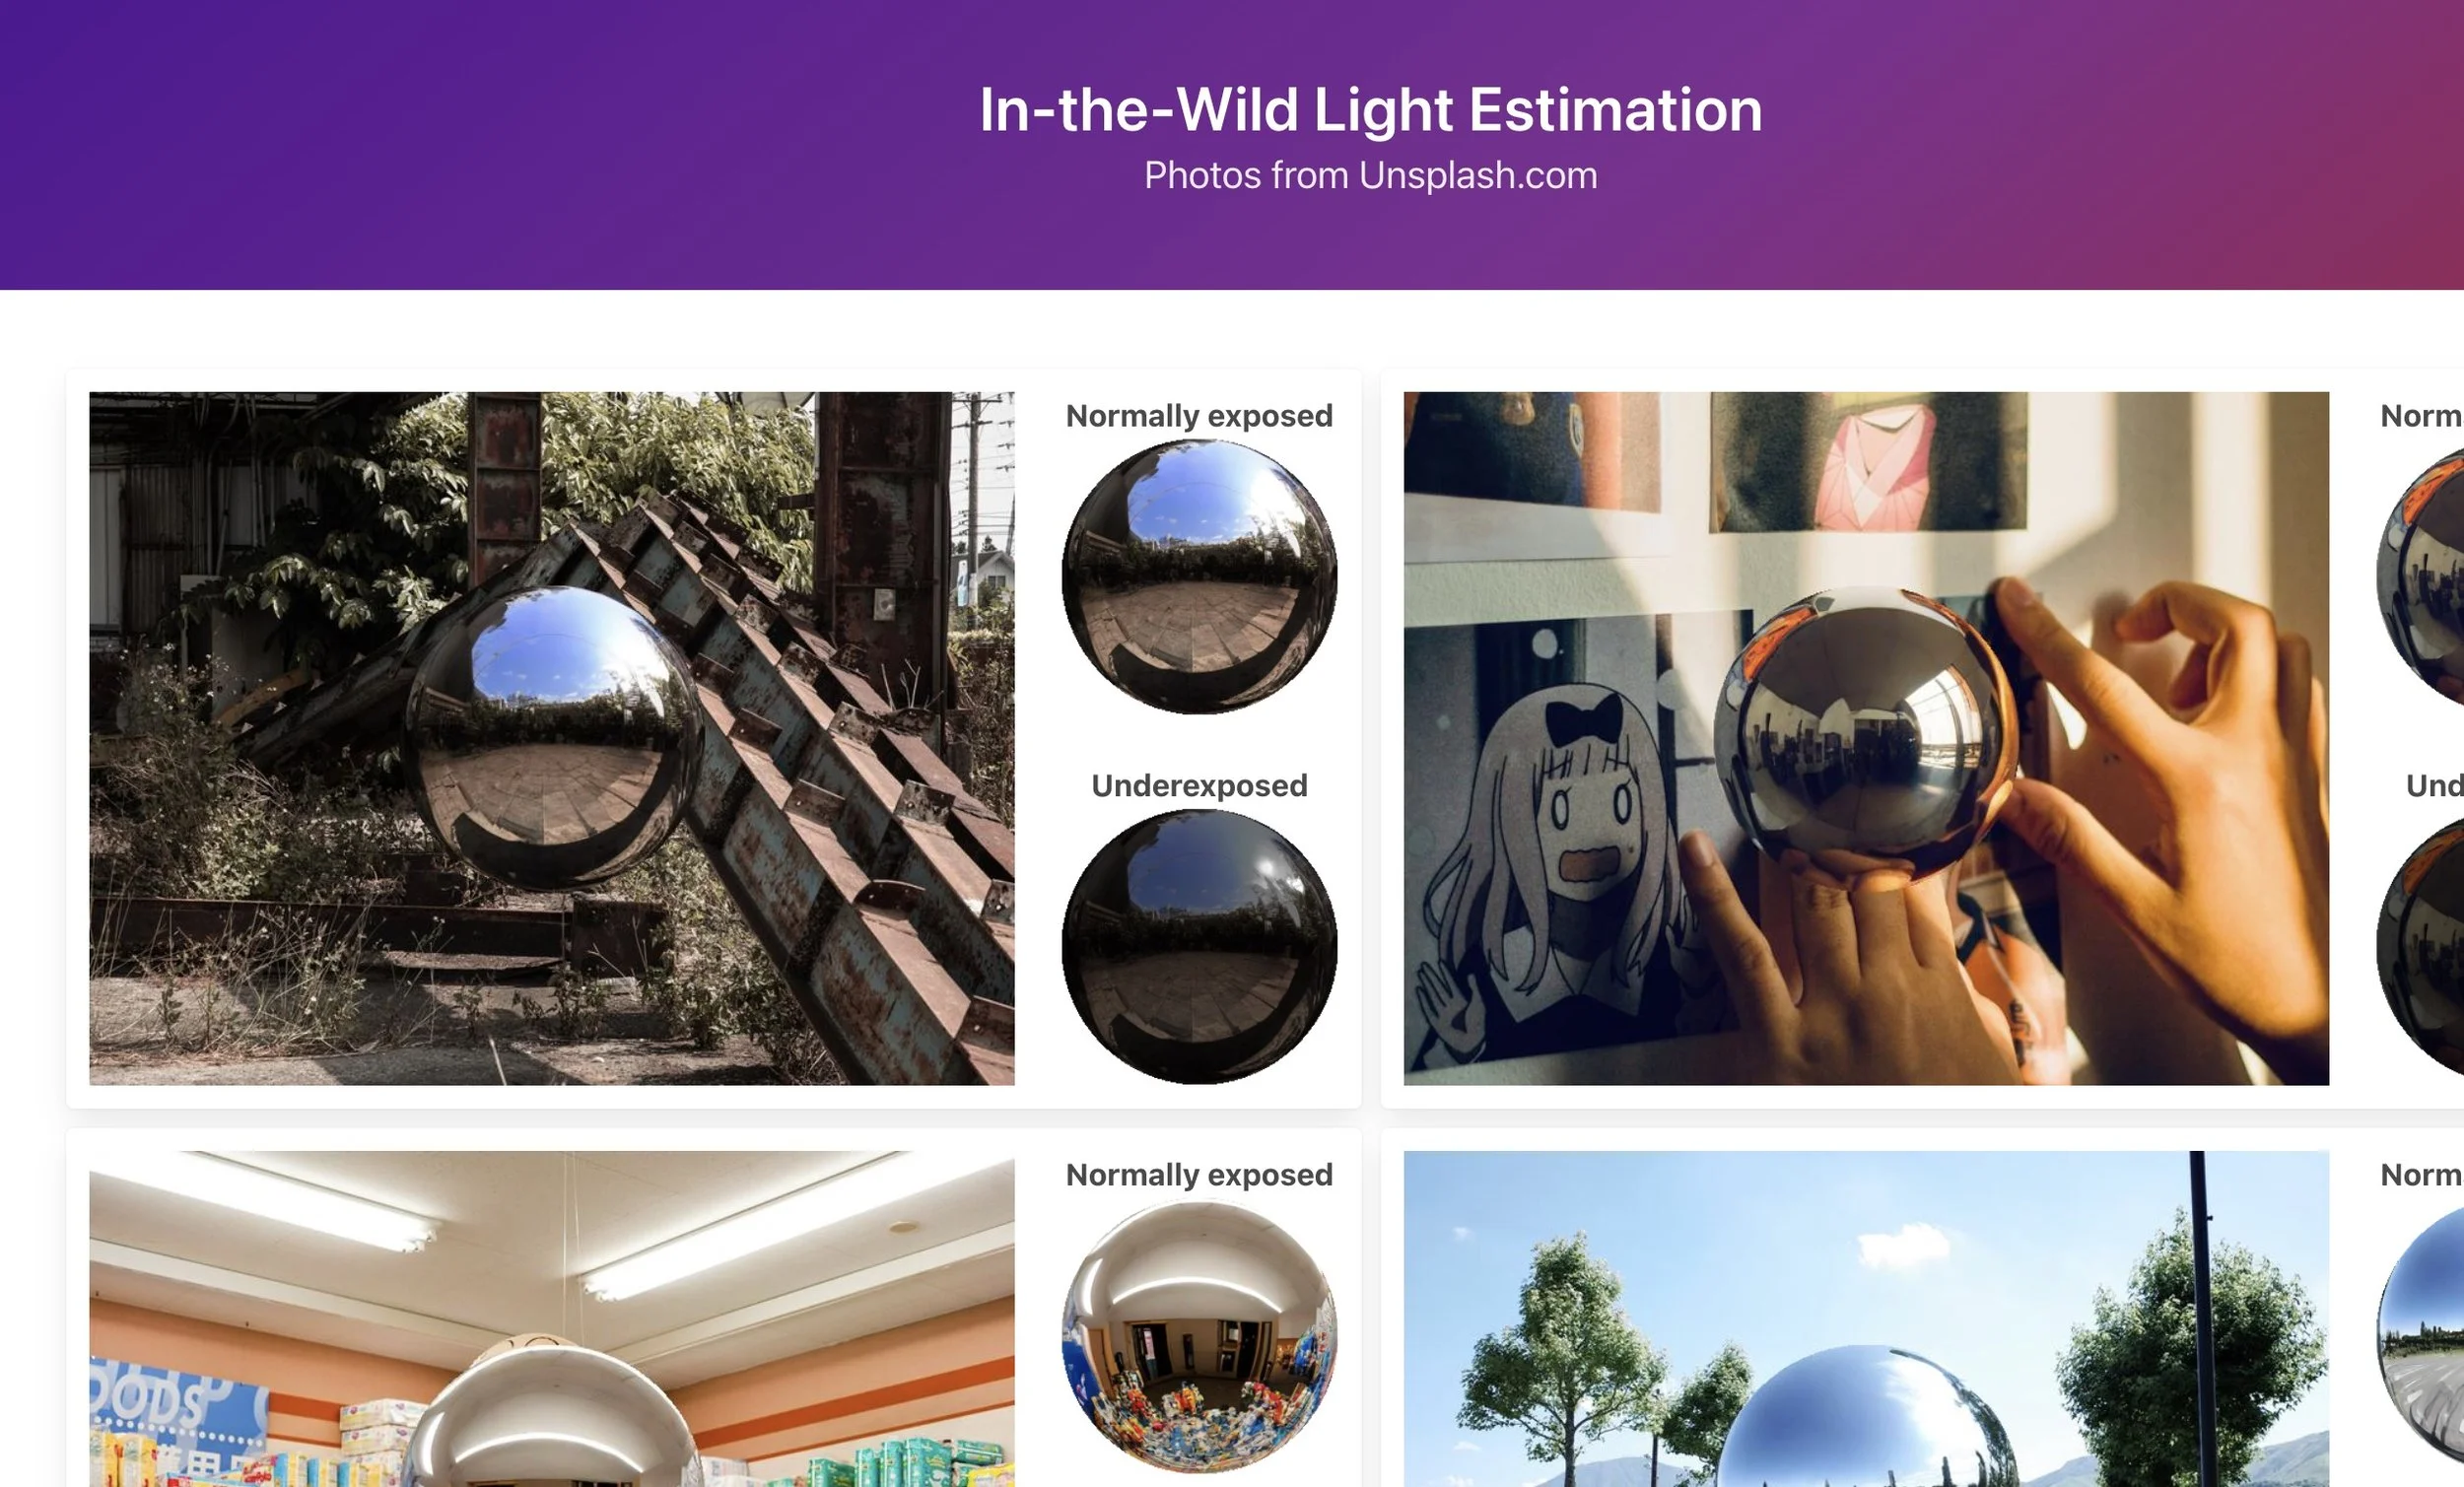
Task: Open the rusty industrial ruins photo
Action: [551, 738]
